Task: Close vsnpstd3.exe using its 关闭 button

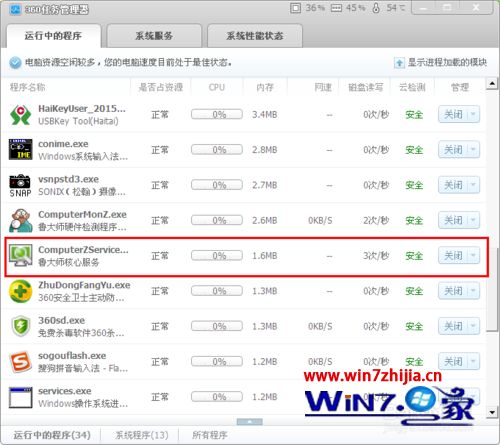Action: 453,185
